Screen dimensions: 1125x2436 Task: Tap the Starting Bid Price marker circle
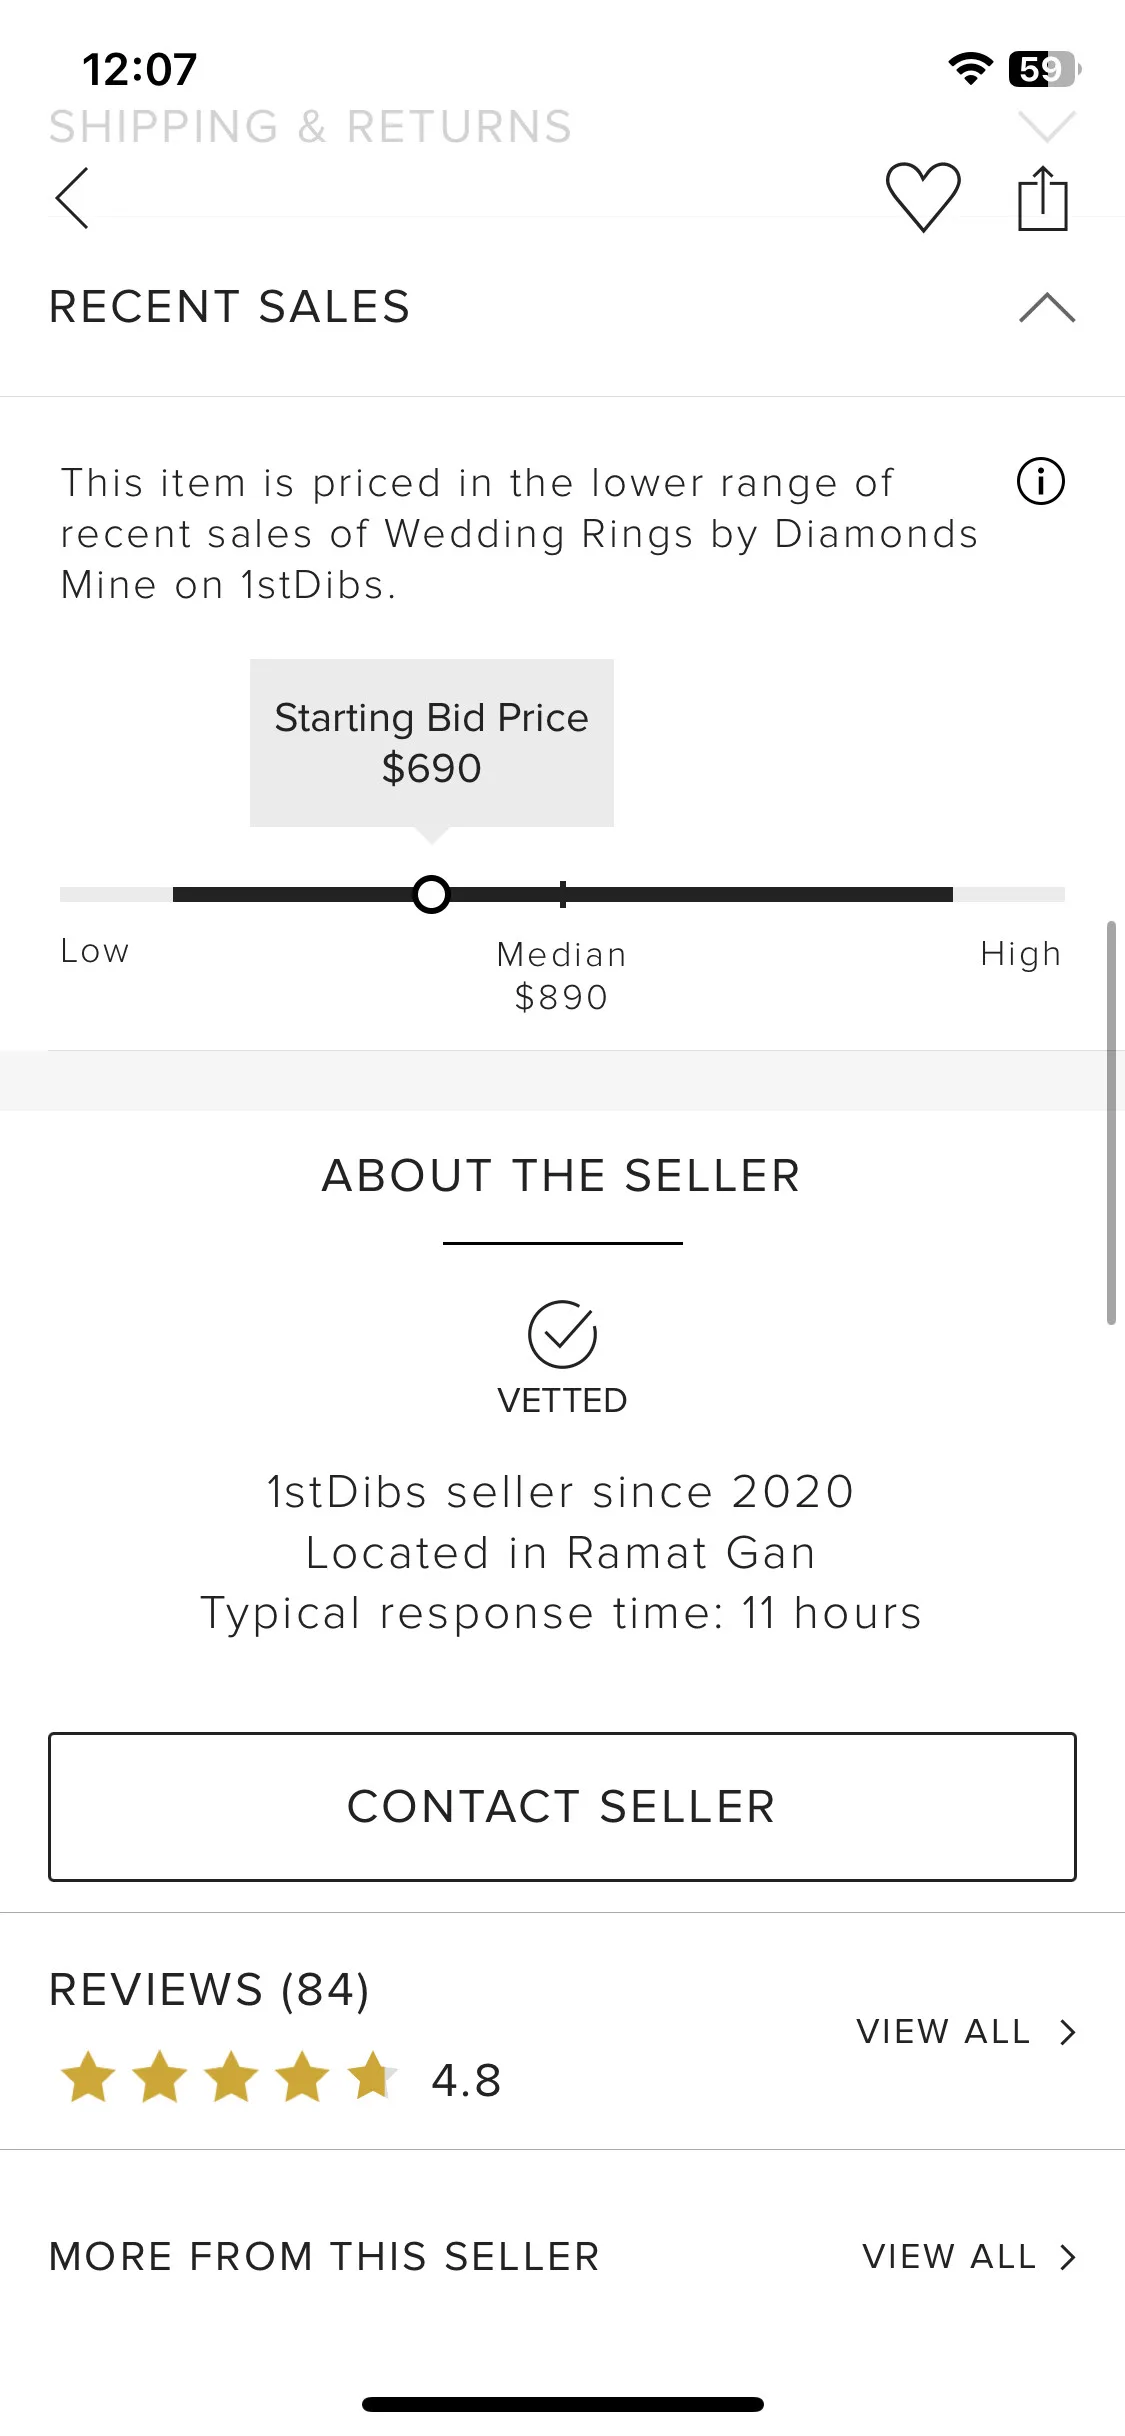click(x=431, y=894)
